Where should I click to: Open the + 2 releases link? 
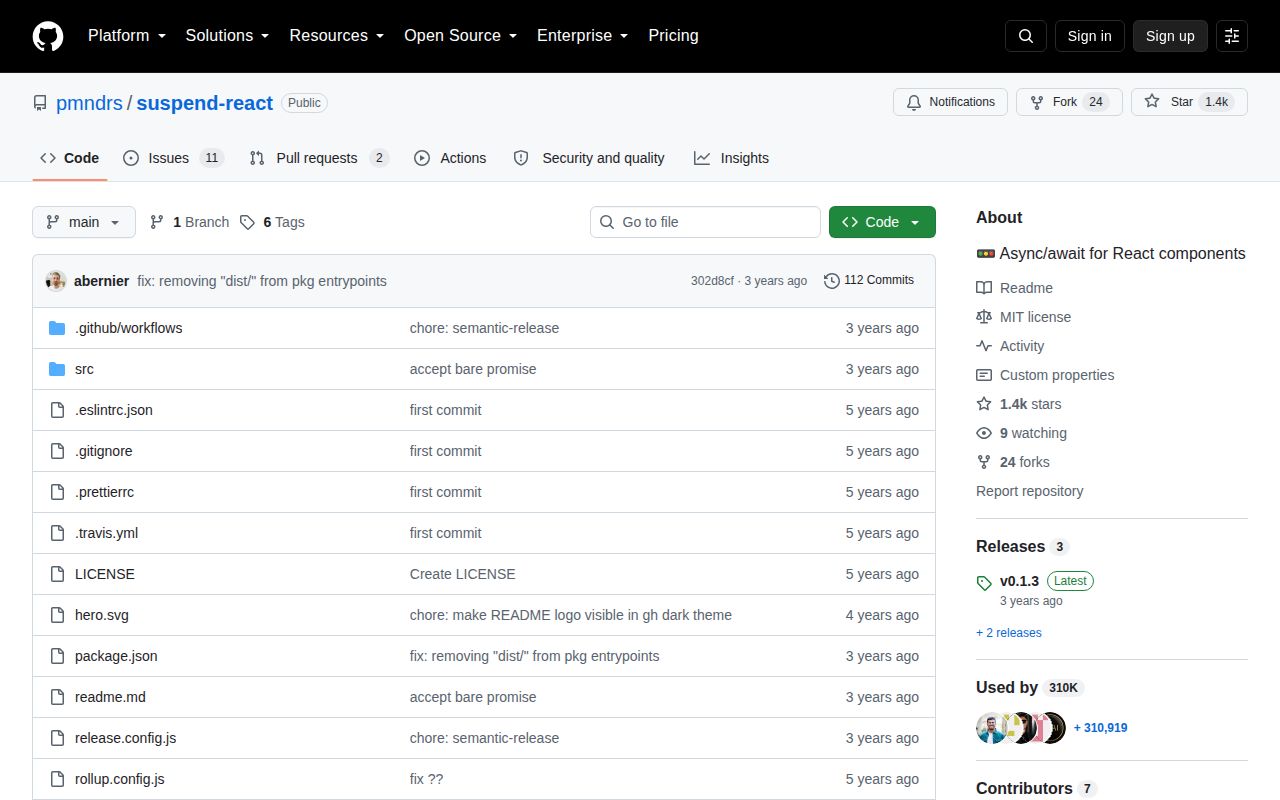tap(1009, 633)
